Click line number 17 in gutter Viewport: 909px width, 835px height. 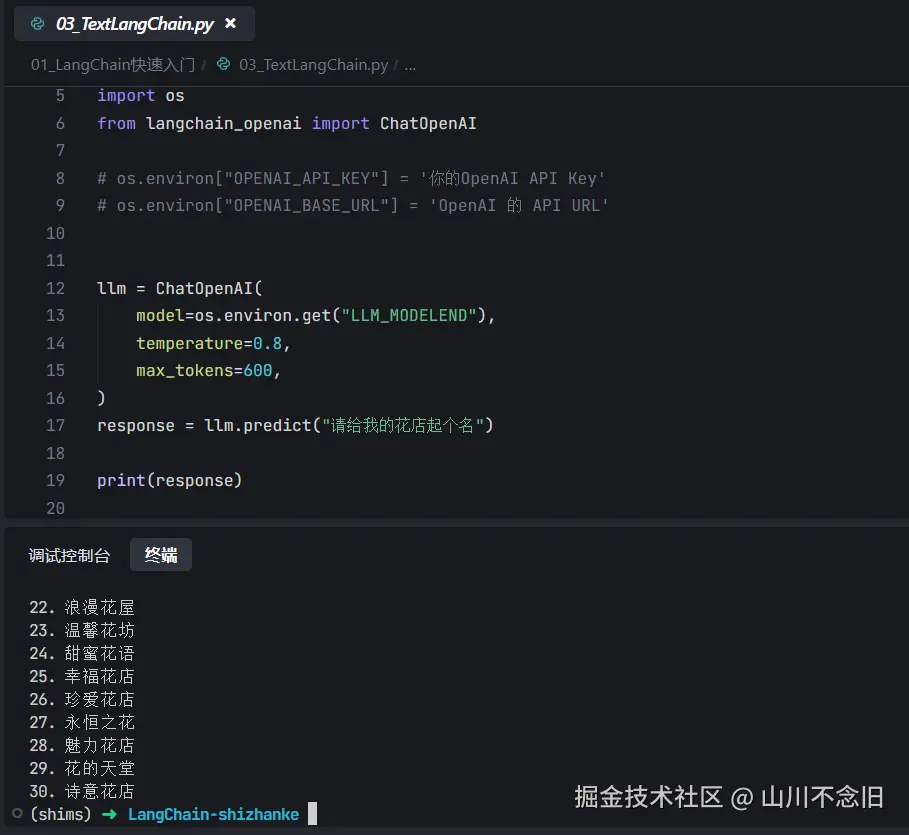(x=56, y=425)
